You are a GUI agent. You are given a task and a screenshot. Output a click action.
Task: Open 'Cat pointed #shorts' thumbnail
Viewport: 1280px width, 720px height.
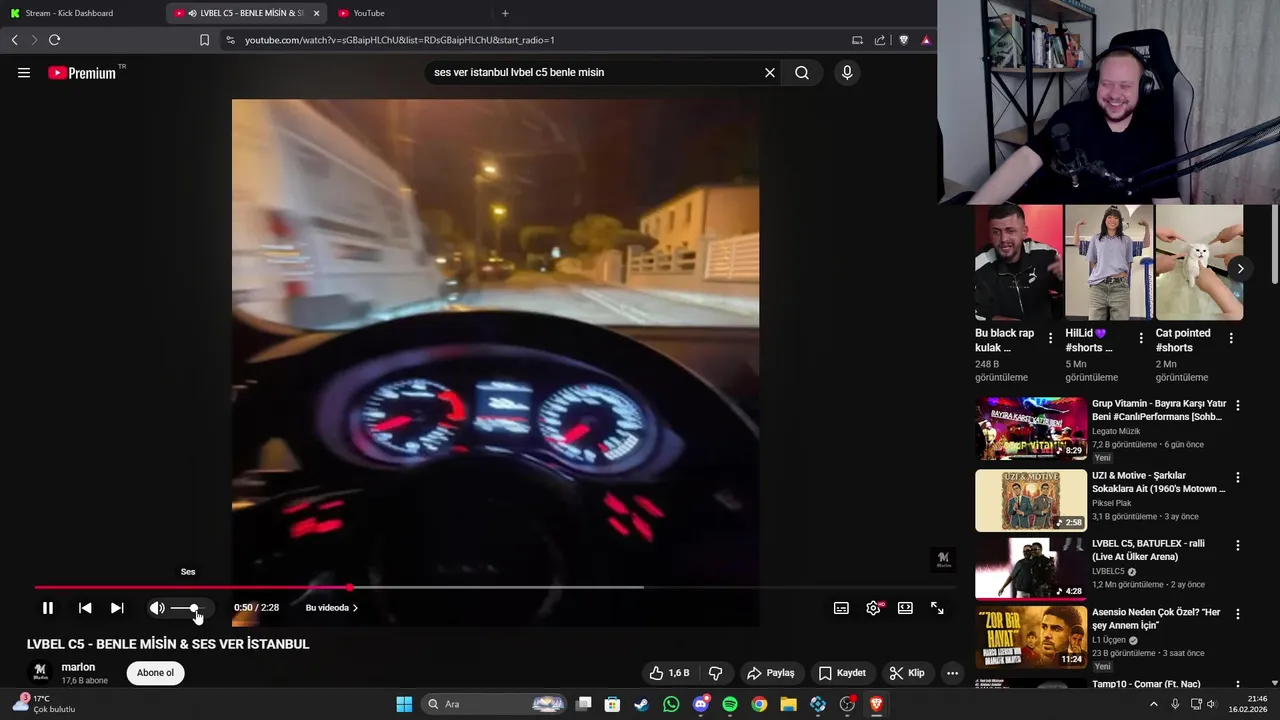pyautogui.click(x=1199, y=262)
